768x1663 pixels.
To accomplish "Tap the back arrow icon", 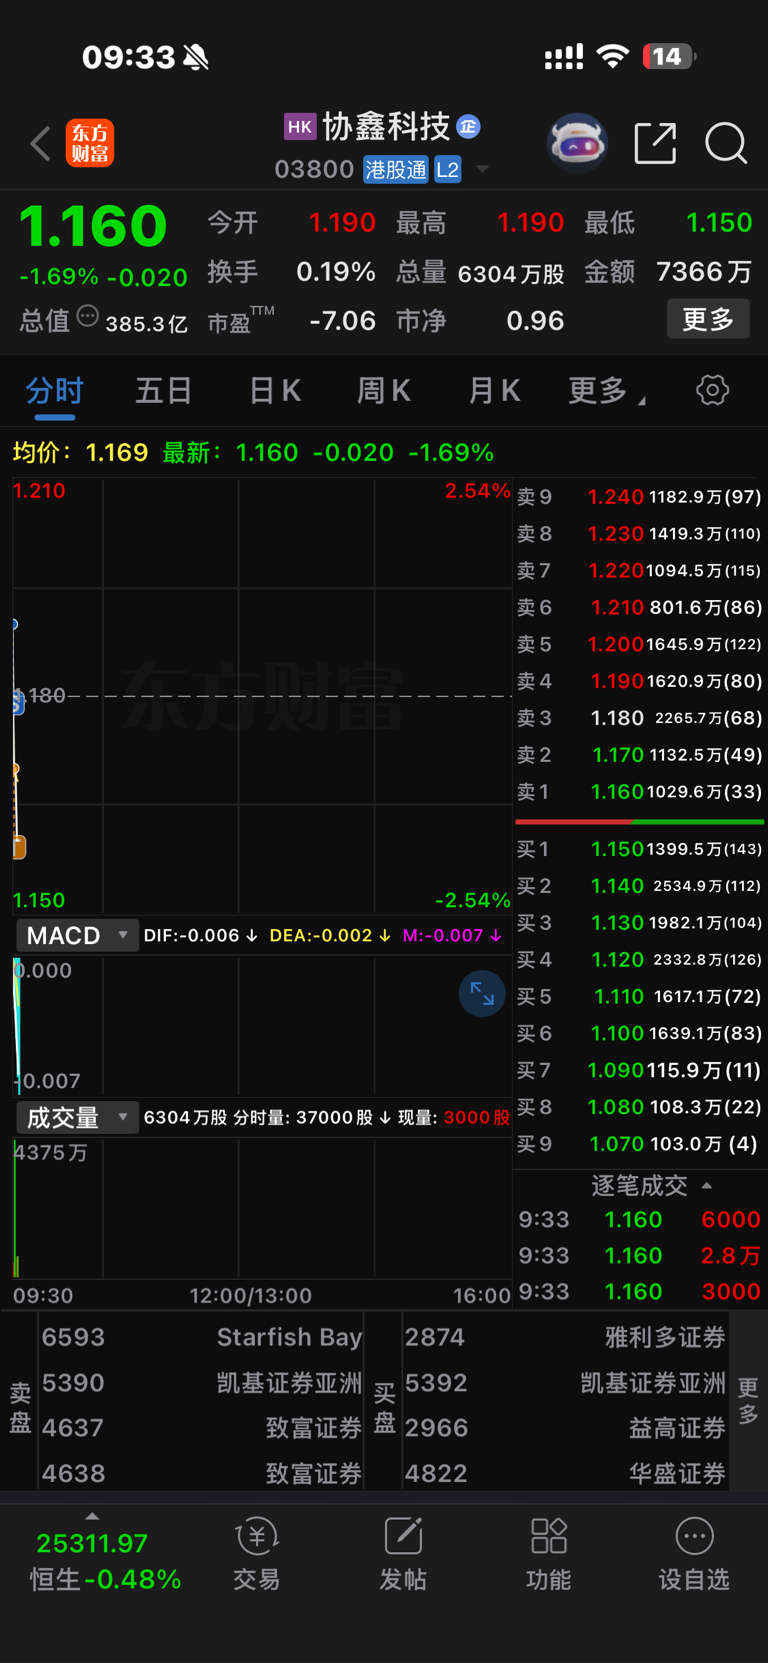I will pos(40,144).
